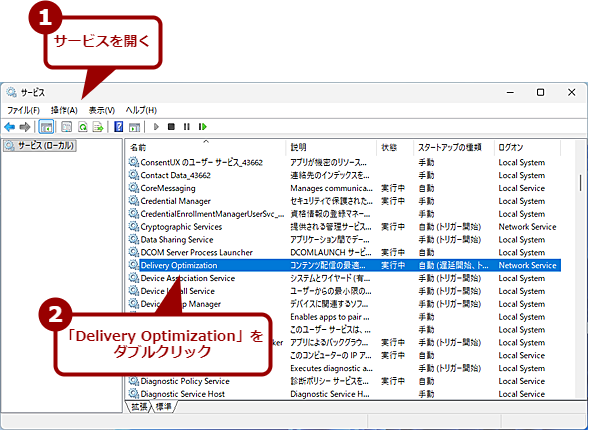
Task: Select the Diagnostic Policy Service name
Action: pos(185,381)
